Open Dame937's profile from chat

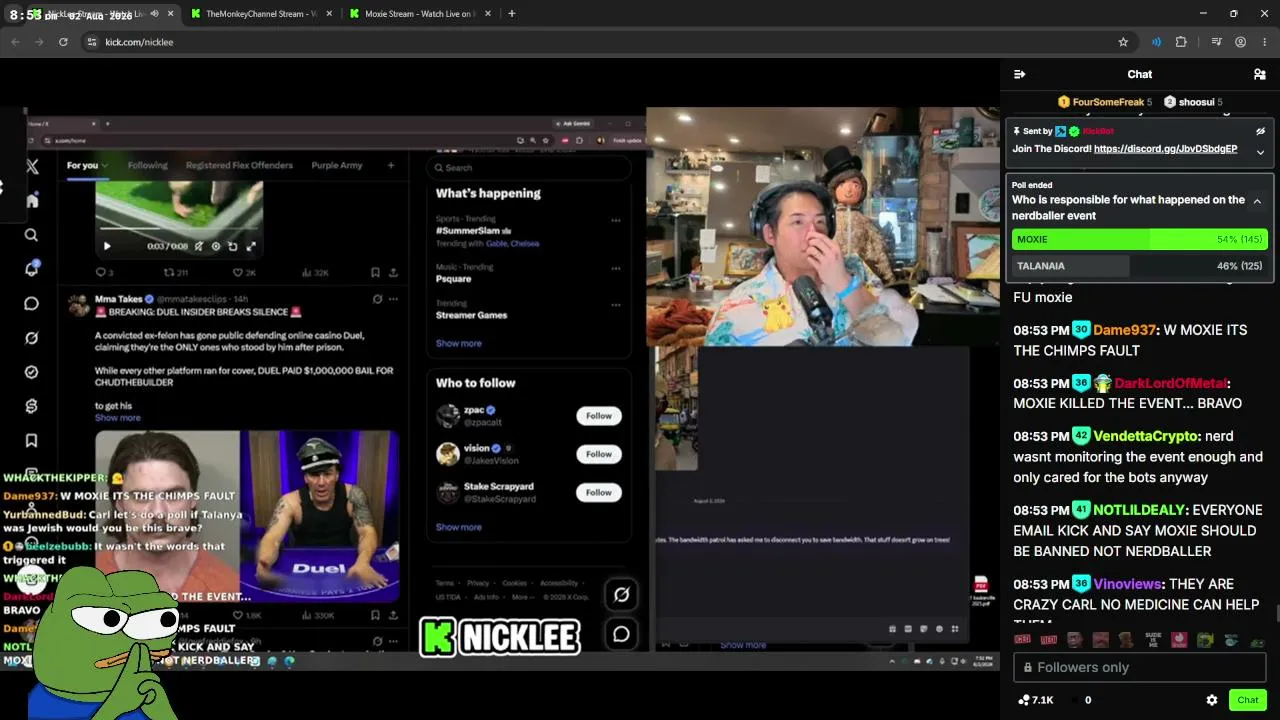coord(1124,330)
